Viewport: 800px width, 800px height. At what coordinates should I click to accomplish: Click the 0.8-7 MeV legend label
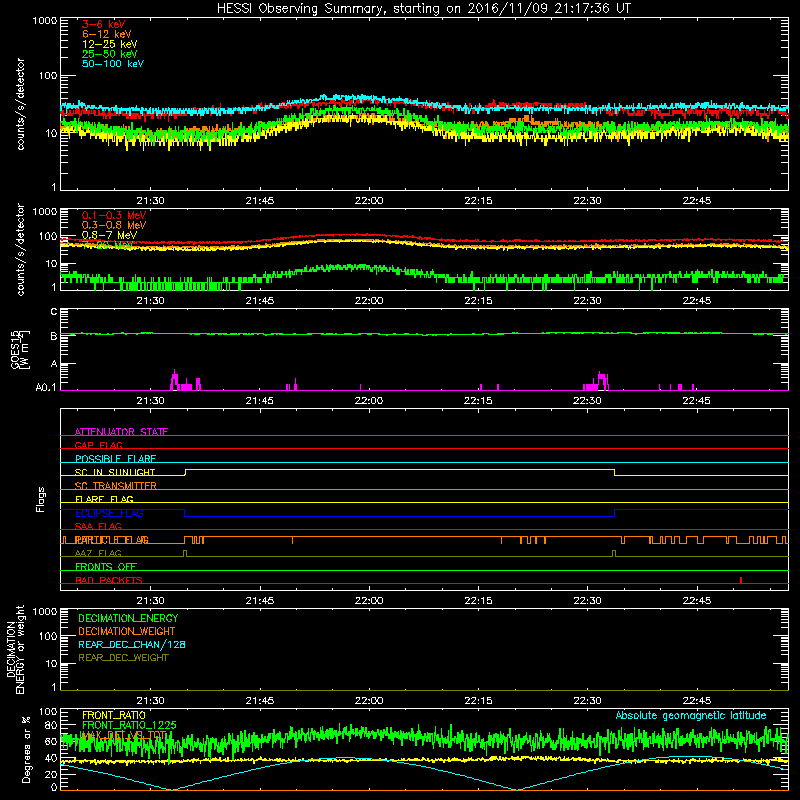pos(109,235)
